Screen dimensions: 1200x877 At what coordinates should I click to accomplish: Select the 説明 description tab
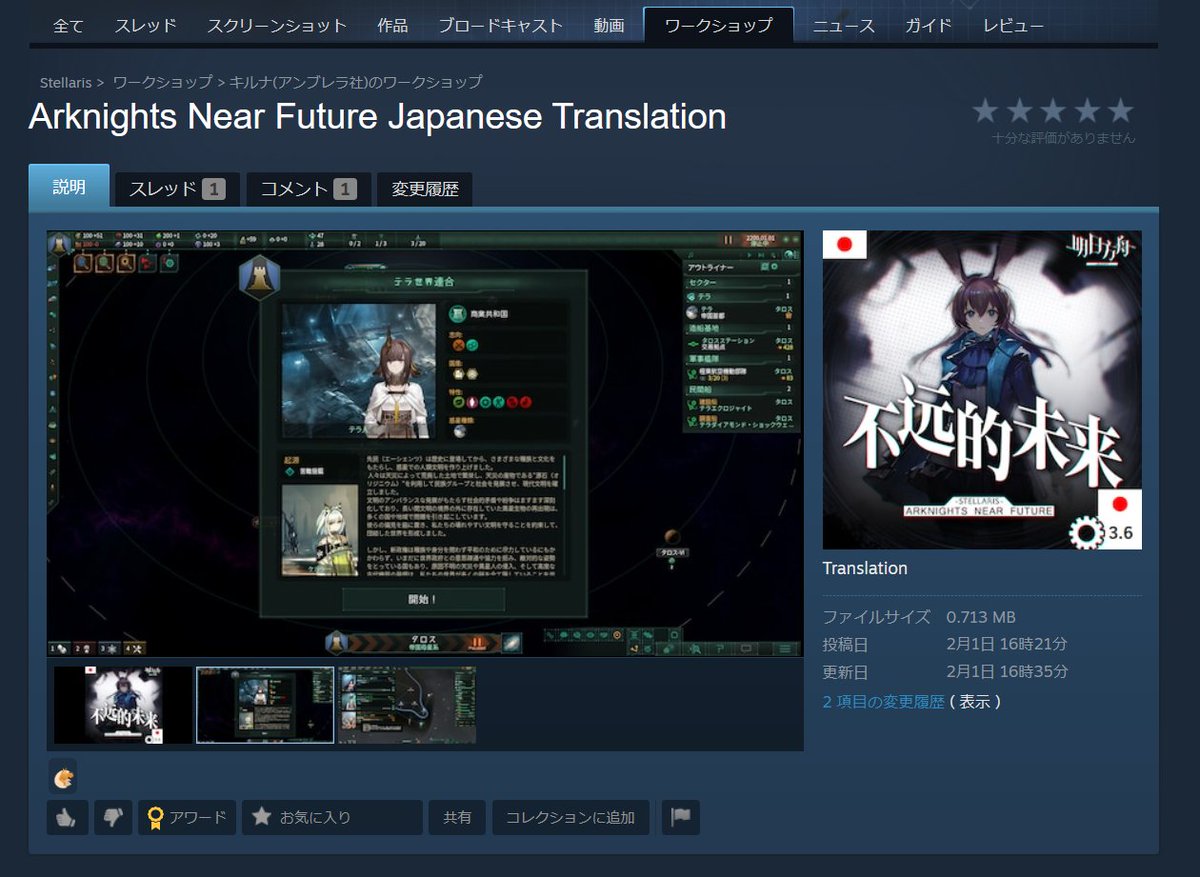coord(69,187)
